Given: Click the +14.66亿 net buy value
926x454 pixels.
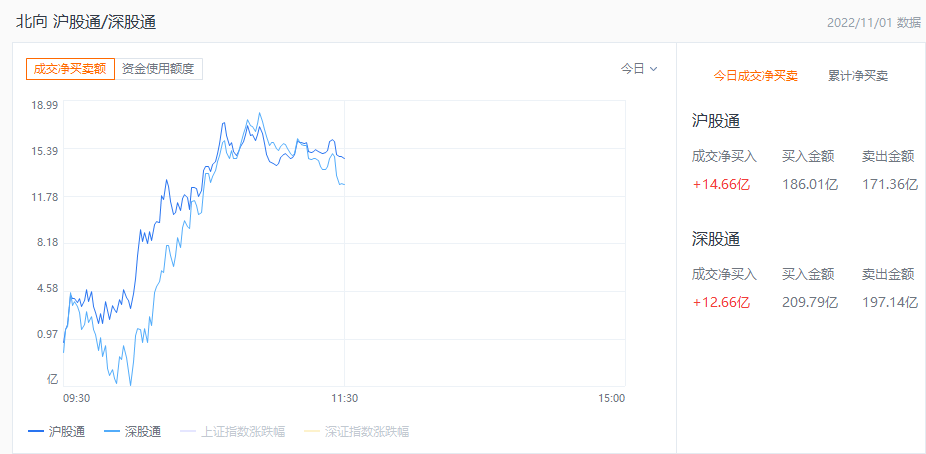Looking at the screenshot, I should pos(720,184).
